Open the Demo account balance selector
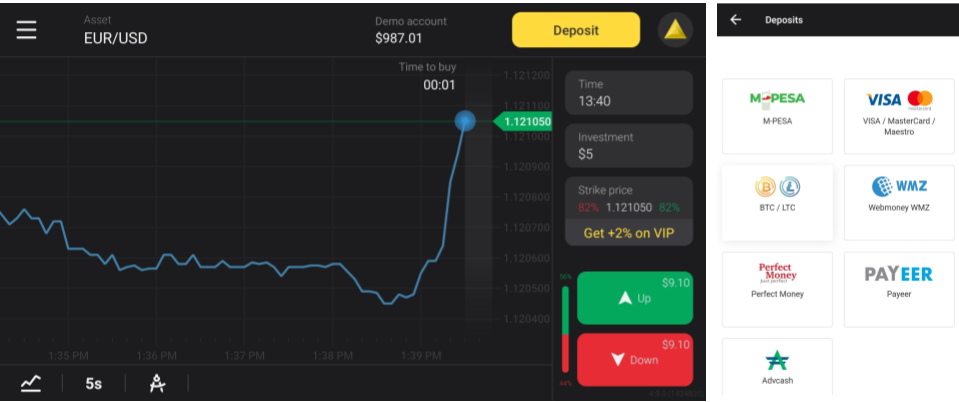 (x=411, y=30)
